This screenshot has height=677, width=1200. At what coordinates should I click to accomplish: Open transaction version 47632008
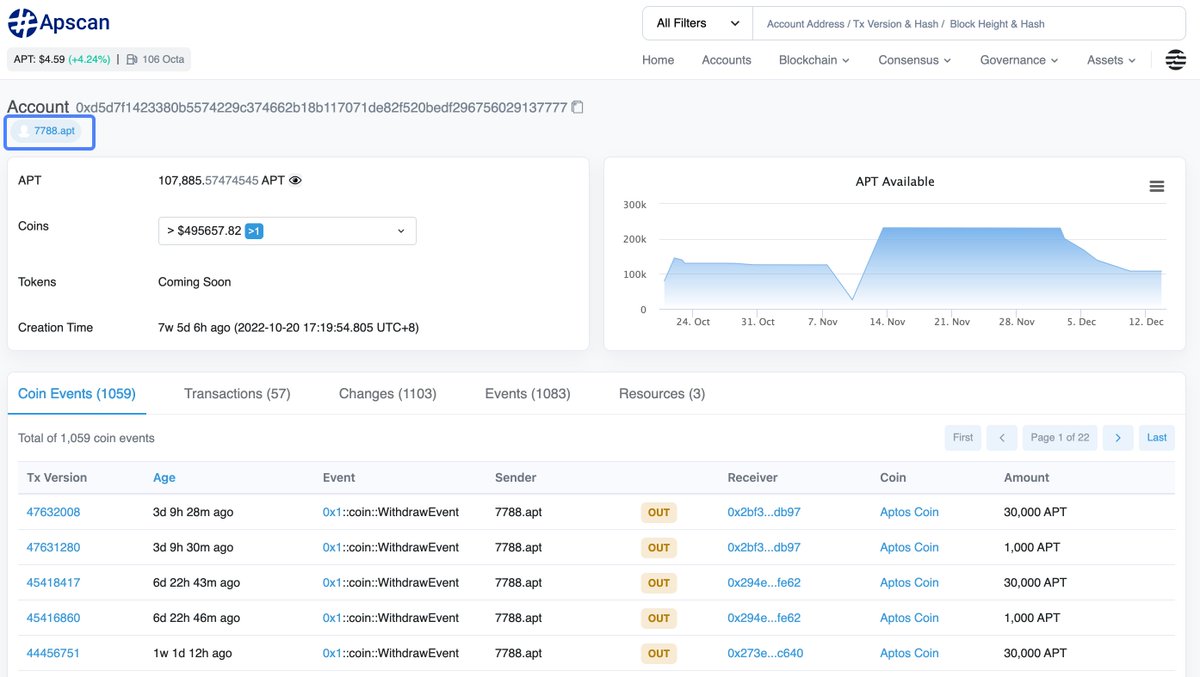pos(53,512)
